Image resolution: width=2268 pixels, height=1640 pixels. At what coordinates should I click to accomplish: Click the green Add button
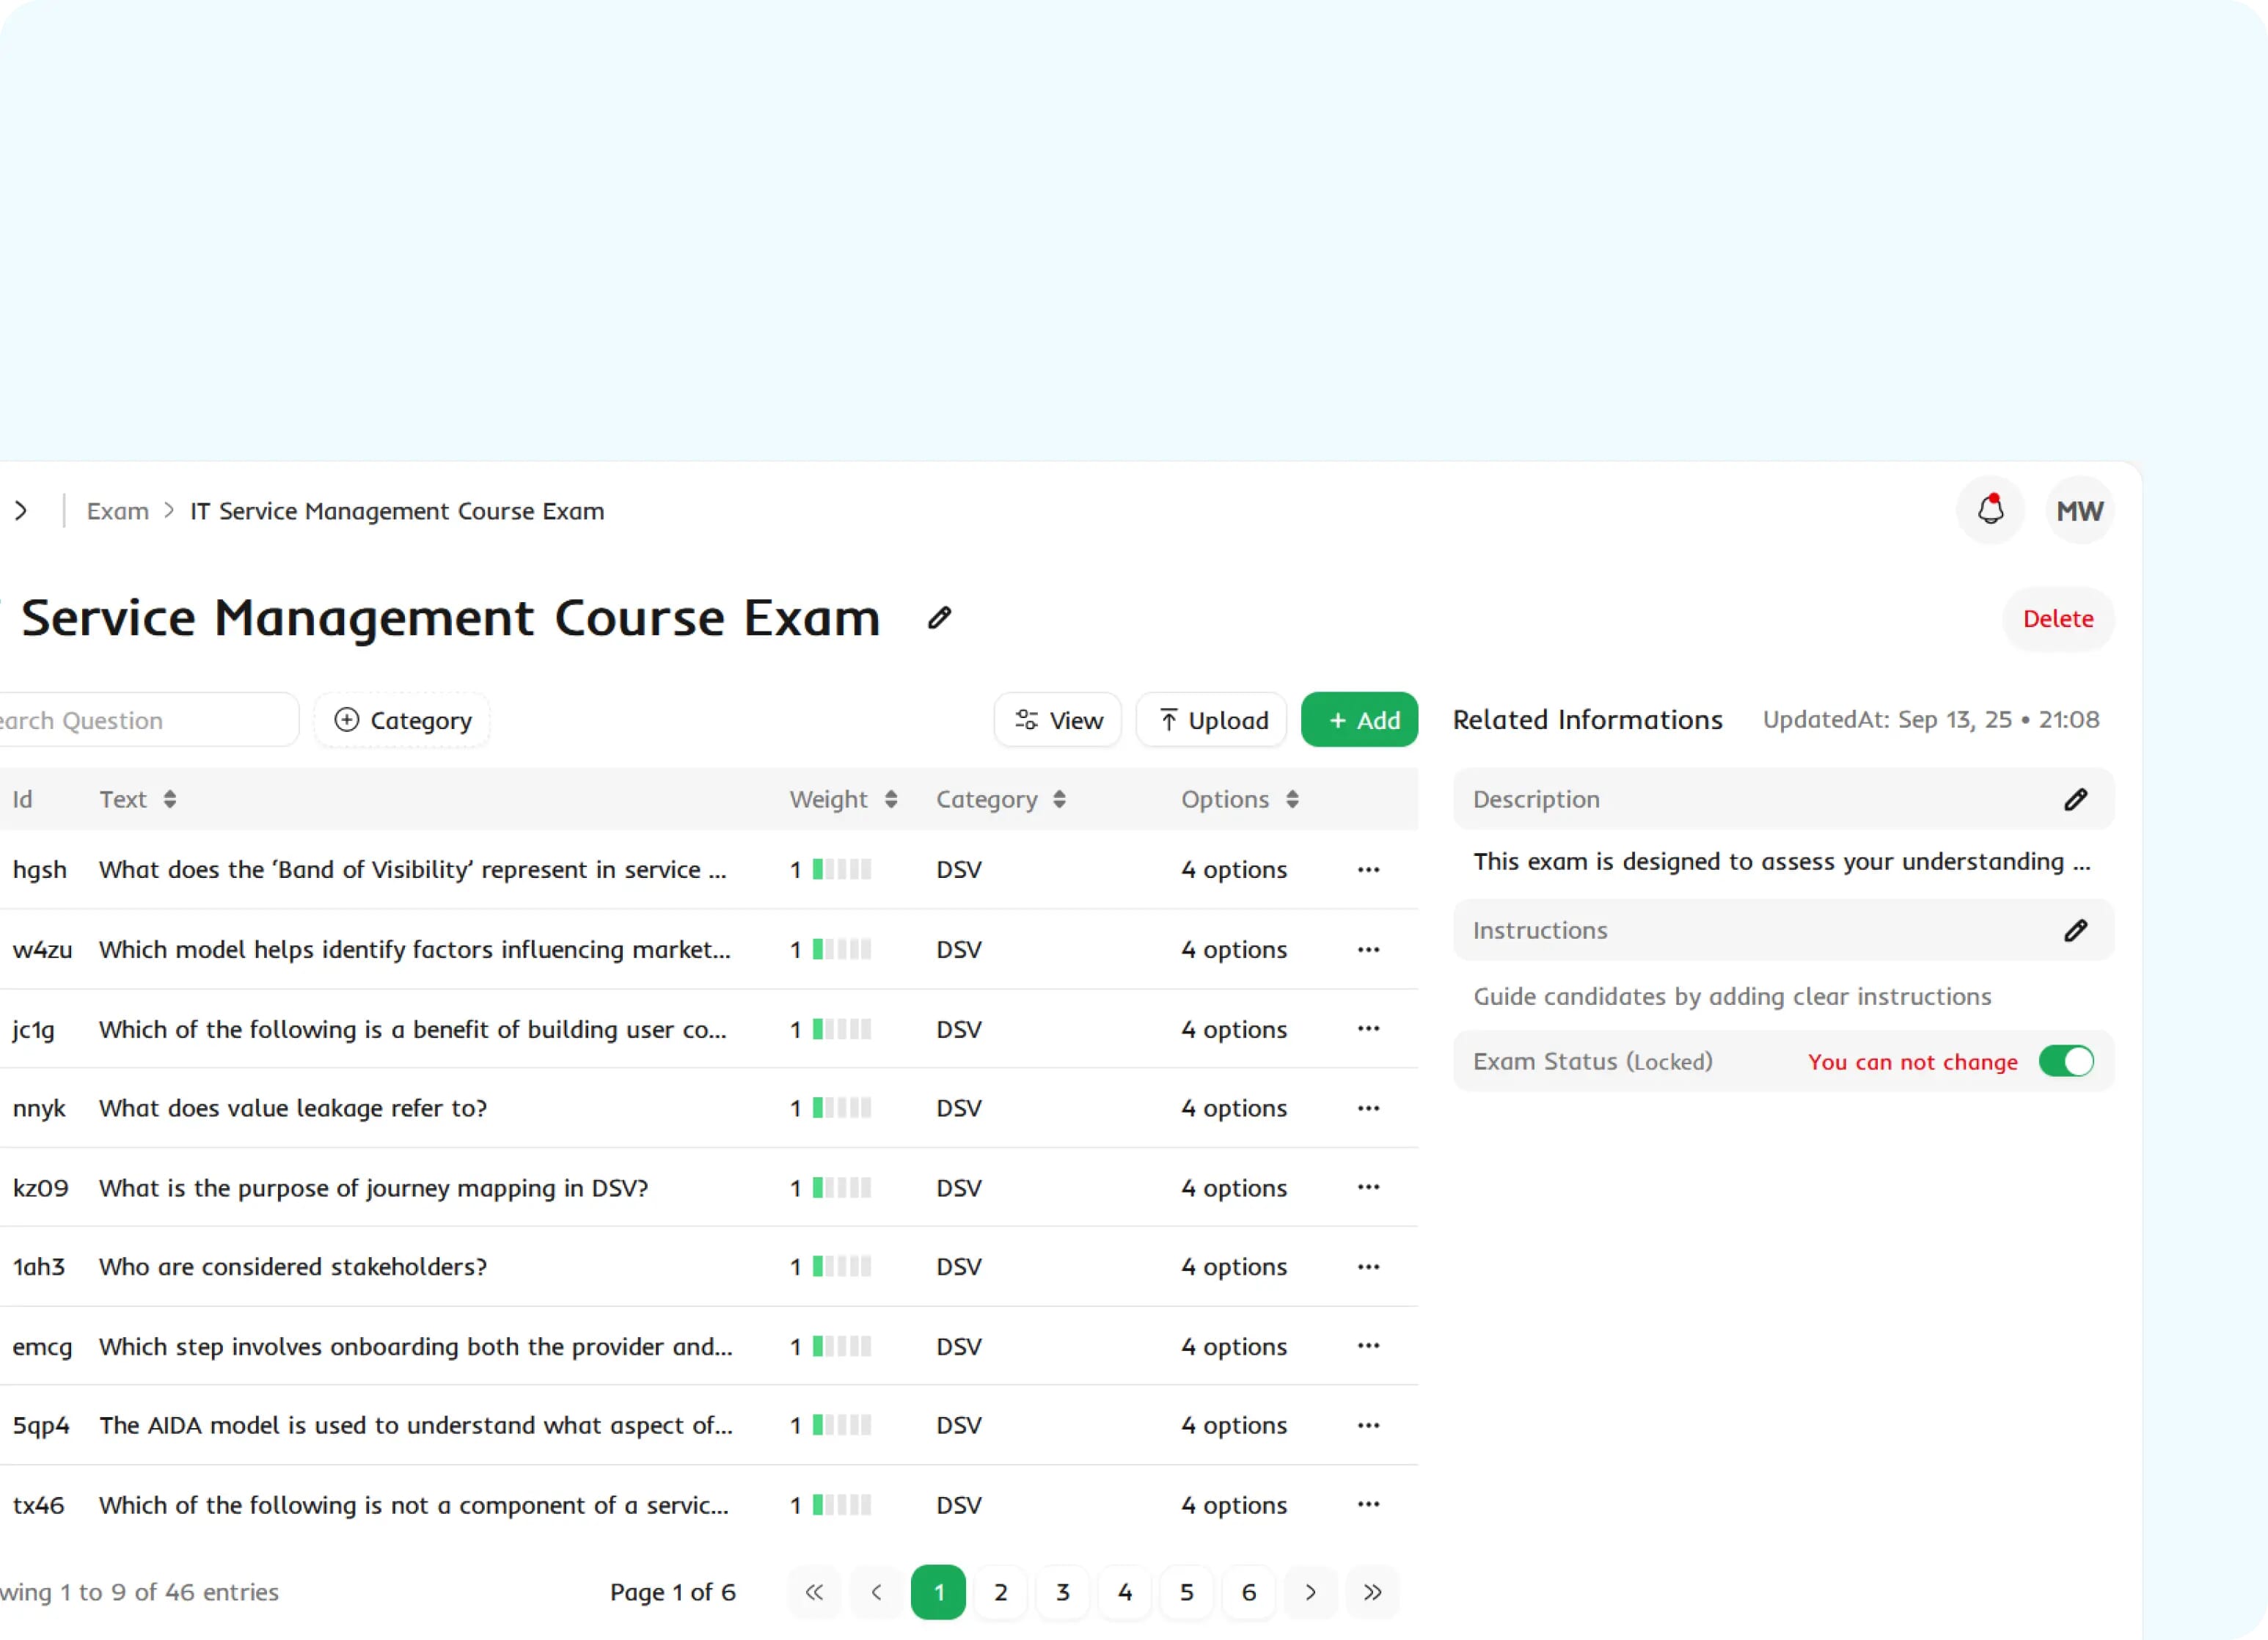pos(1359,720)
